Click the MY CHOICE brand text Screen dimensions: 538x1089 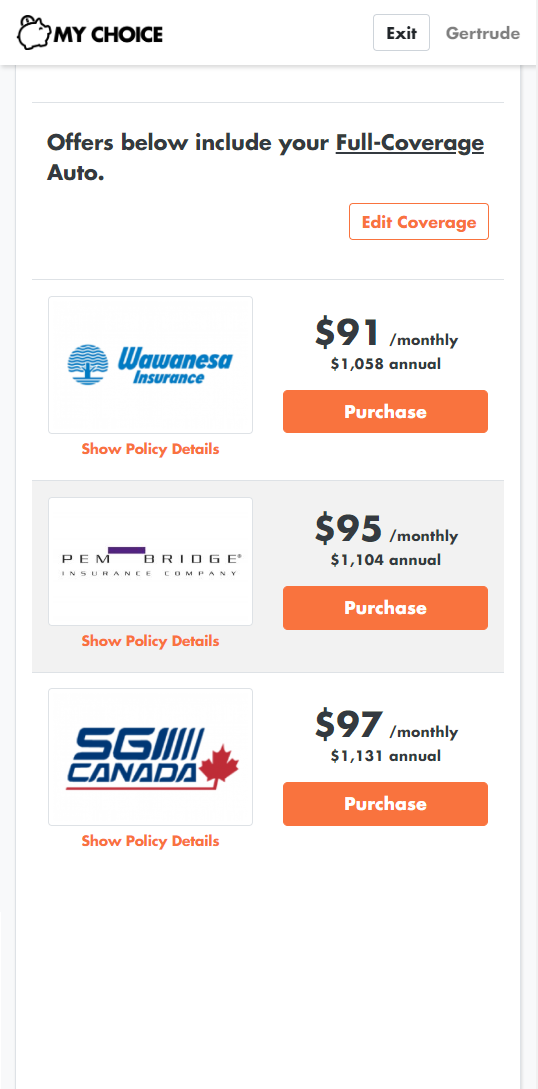[x=108, y=34]
